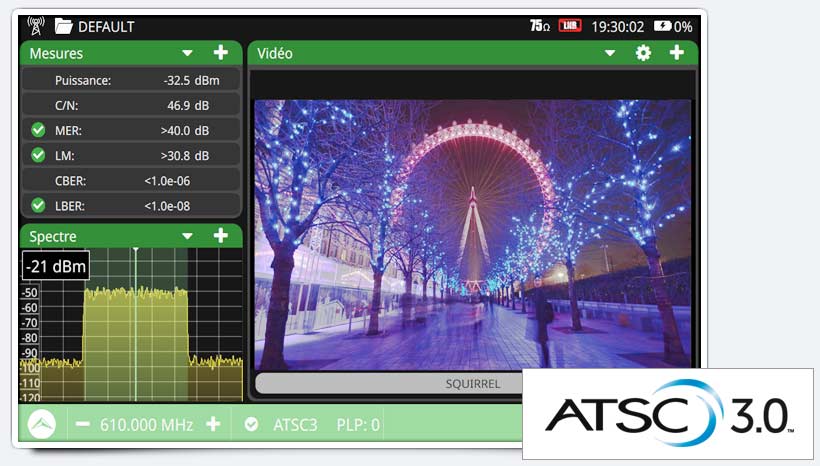Click the -100 dBm scale label
Screen dimensions: 820x466
coord(30,368)
